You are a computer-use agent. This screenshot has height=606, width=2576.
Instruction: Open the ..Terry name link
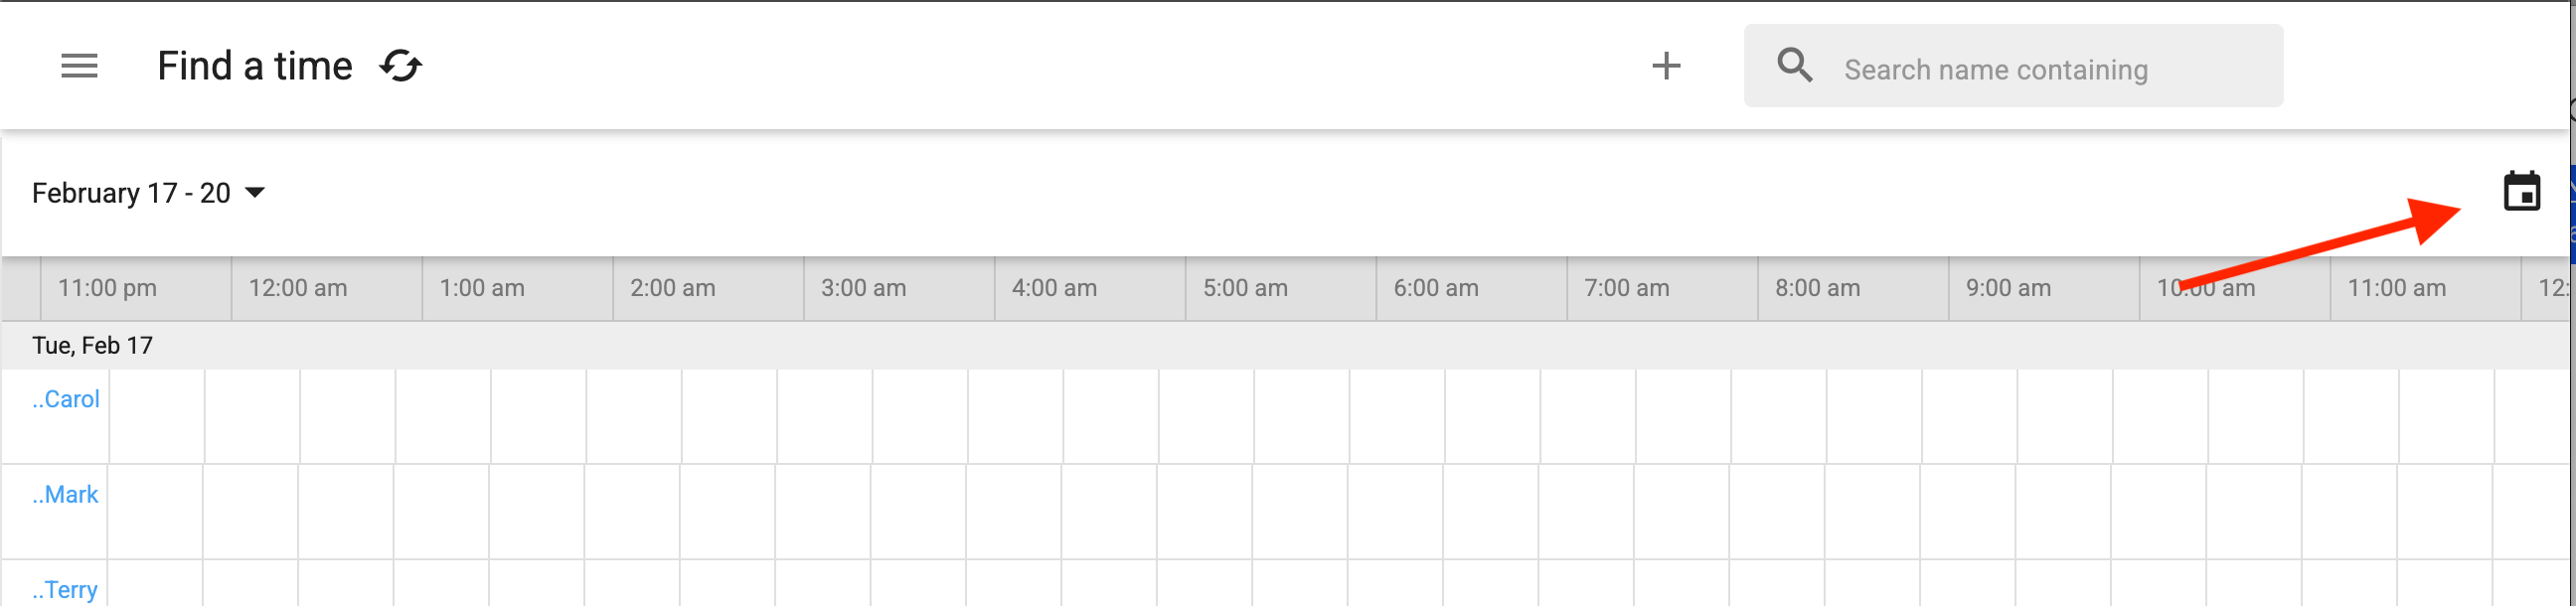(x=66, y=589)
